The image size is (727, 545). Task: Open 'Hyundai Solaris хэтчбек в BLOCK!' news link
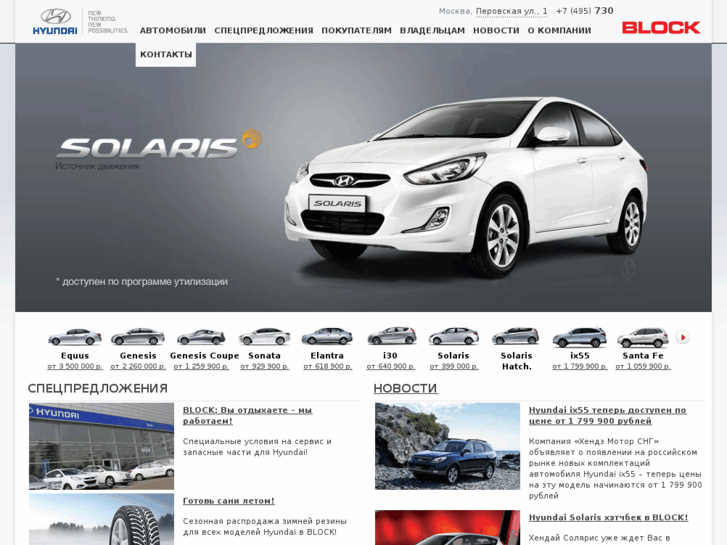[608, 518]
